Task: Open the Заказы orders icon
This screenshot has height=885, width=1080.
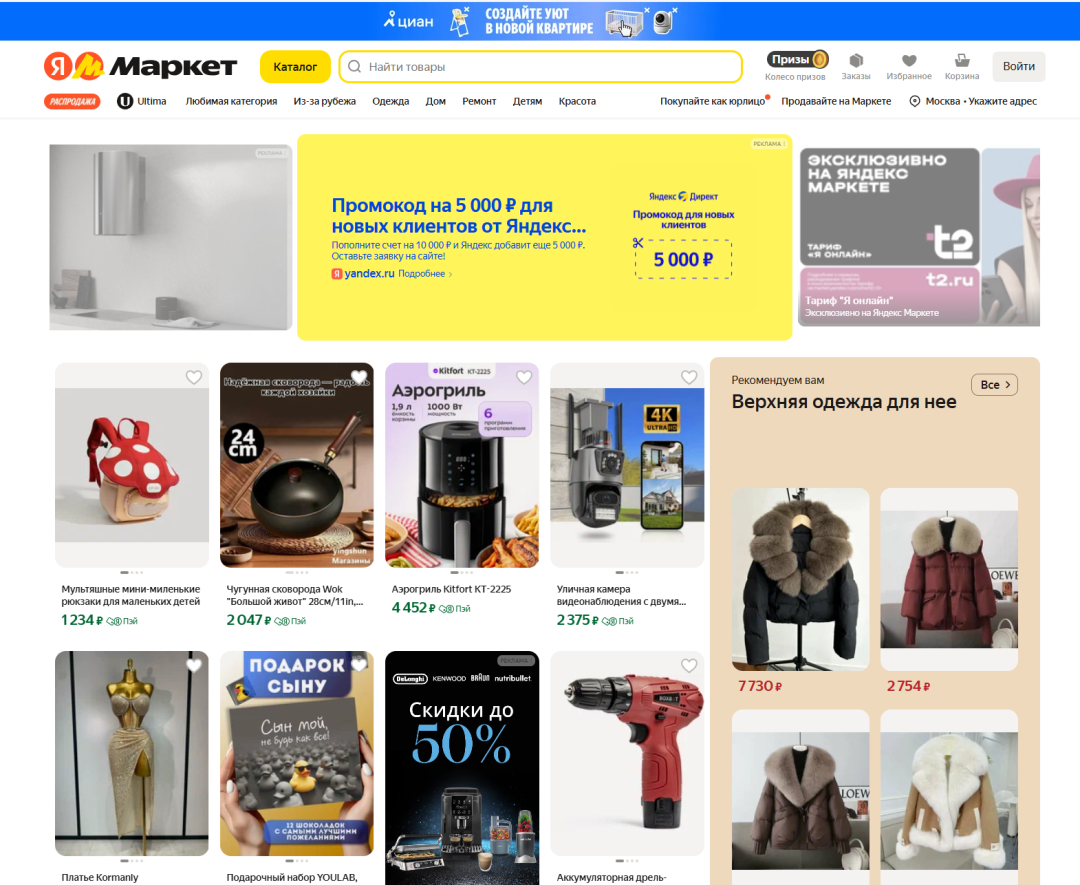Action: 855,61
